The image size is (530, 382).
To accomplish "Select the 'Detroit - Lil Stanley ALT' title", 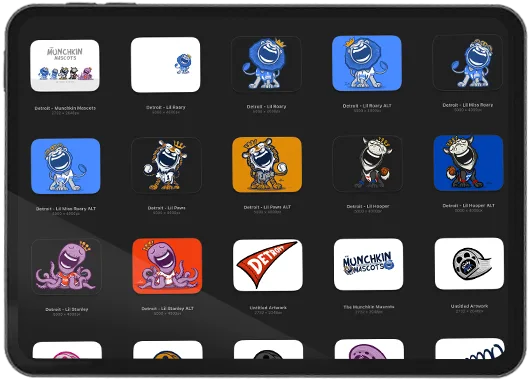I will pyautogui.click(x=168, y=309).
